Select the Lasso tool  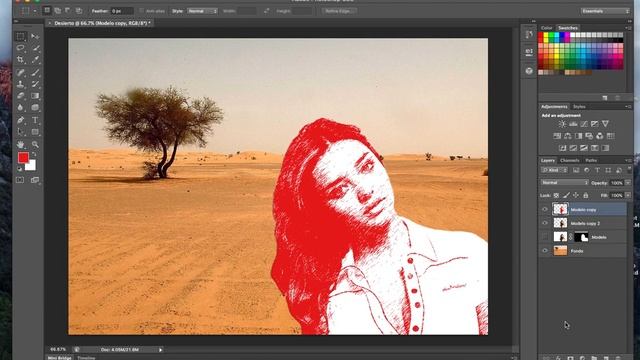coord(20,48)
